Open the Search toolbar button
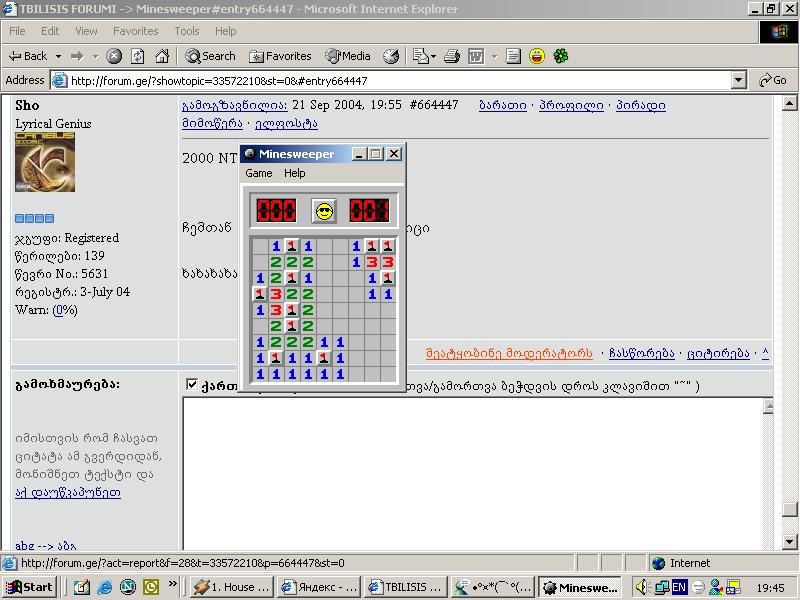 click(x=210, y=56)
